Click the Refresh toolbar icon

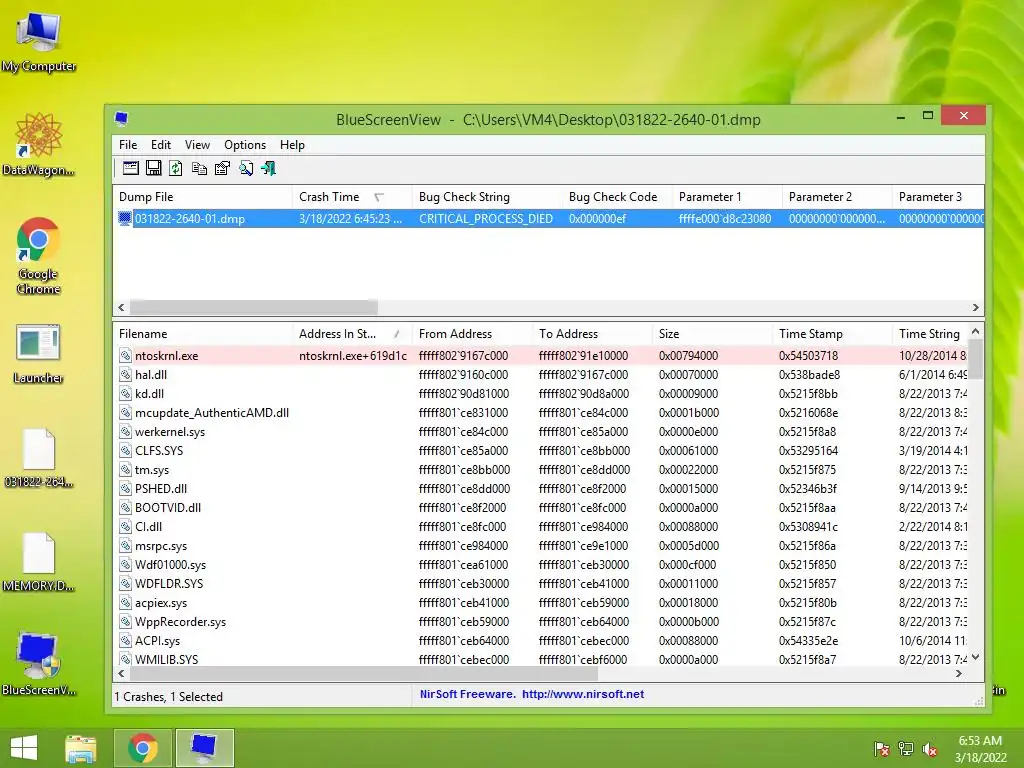click(176, 168)
